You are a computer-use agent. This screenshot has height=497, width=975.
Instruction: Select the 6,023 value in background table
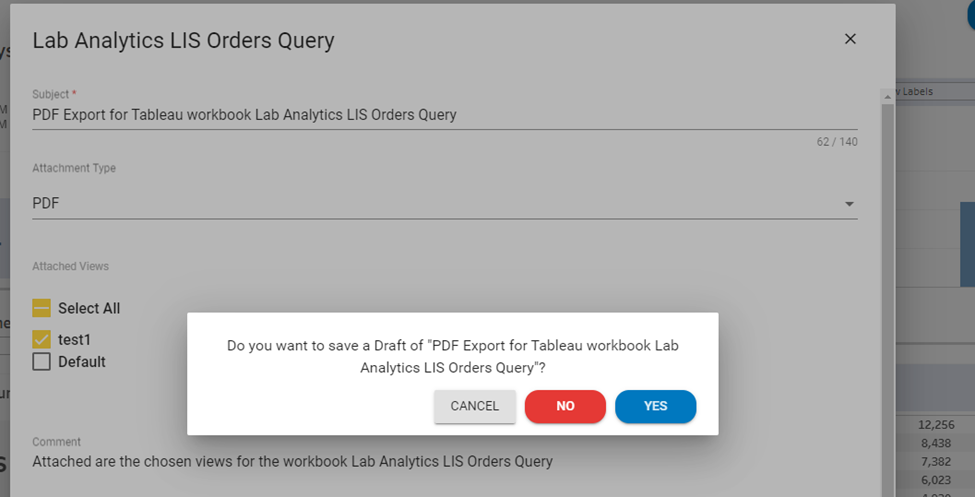click(x=938, y=478)
